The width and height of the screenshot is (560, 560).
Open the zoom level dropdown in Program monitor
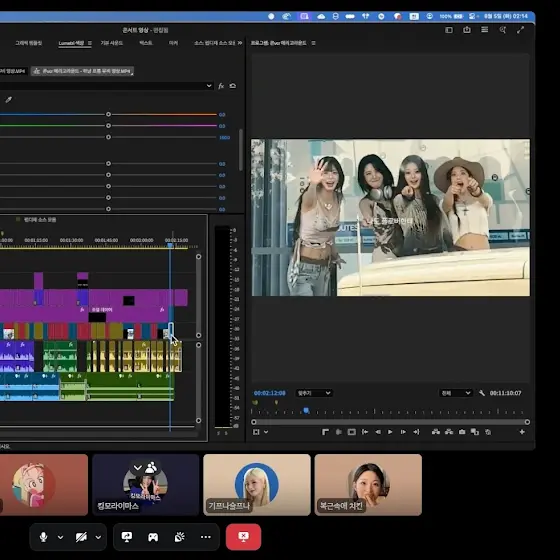(314, 393)
